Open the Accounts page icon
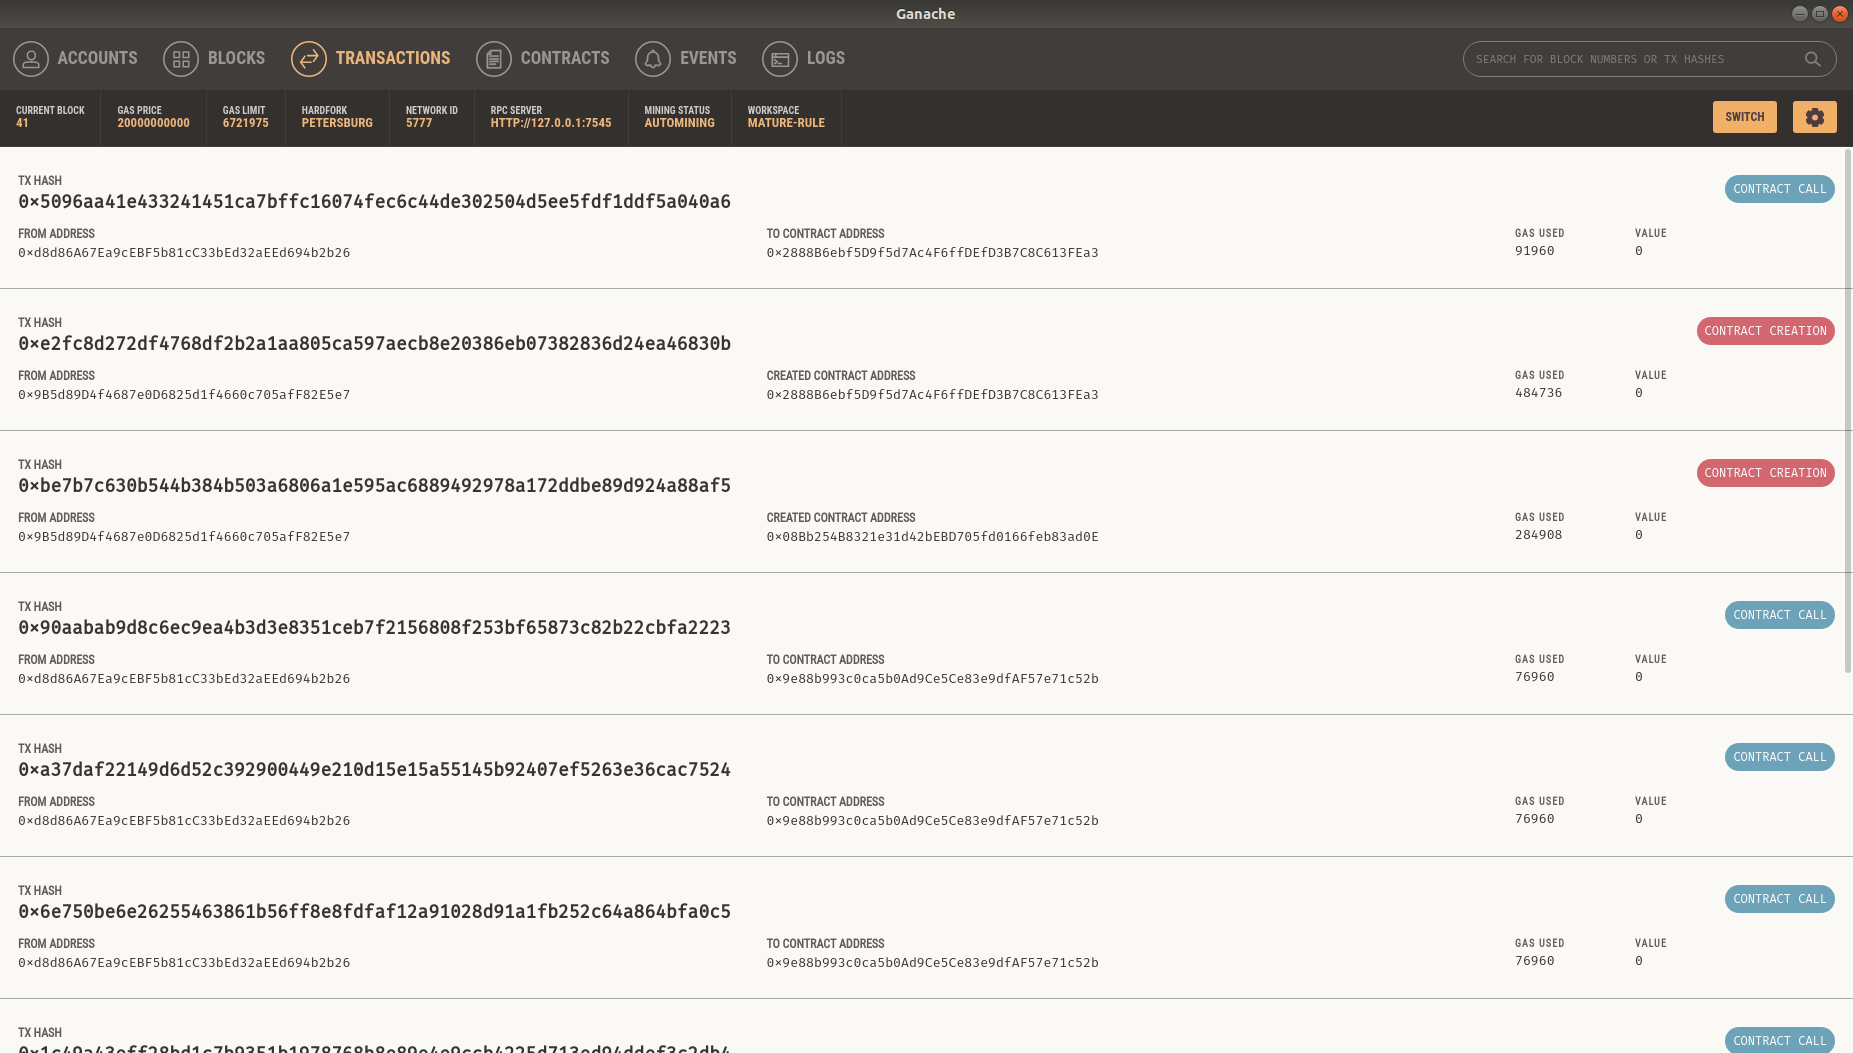Image resolution: width=1853 pixels, height=1053 pixels. [x=31, y=59]
